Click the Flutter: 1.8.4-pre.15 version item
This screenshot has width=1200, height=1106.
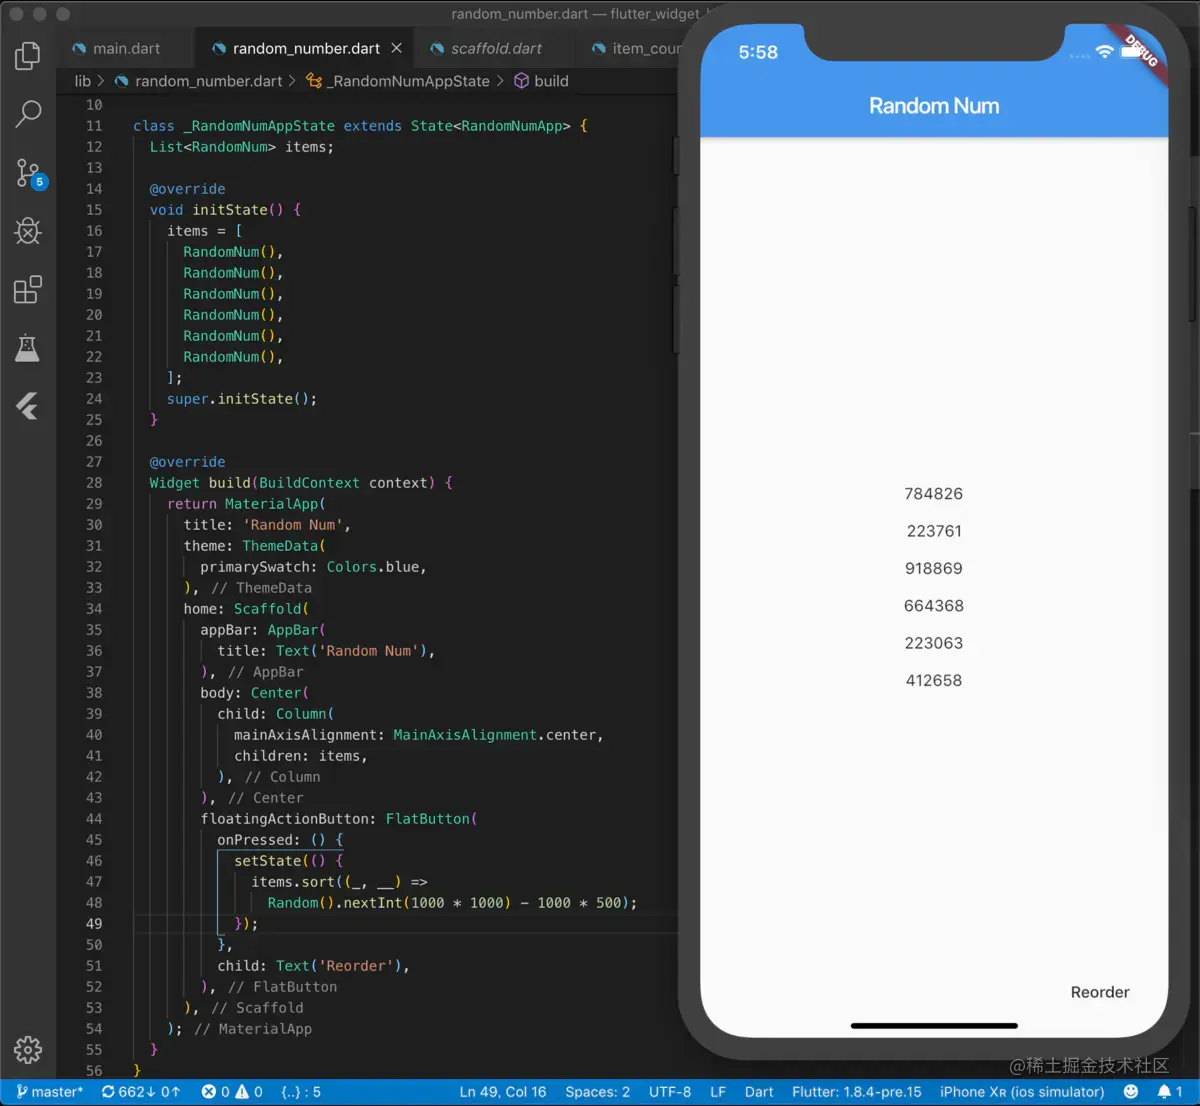(x=857, y=1092)
